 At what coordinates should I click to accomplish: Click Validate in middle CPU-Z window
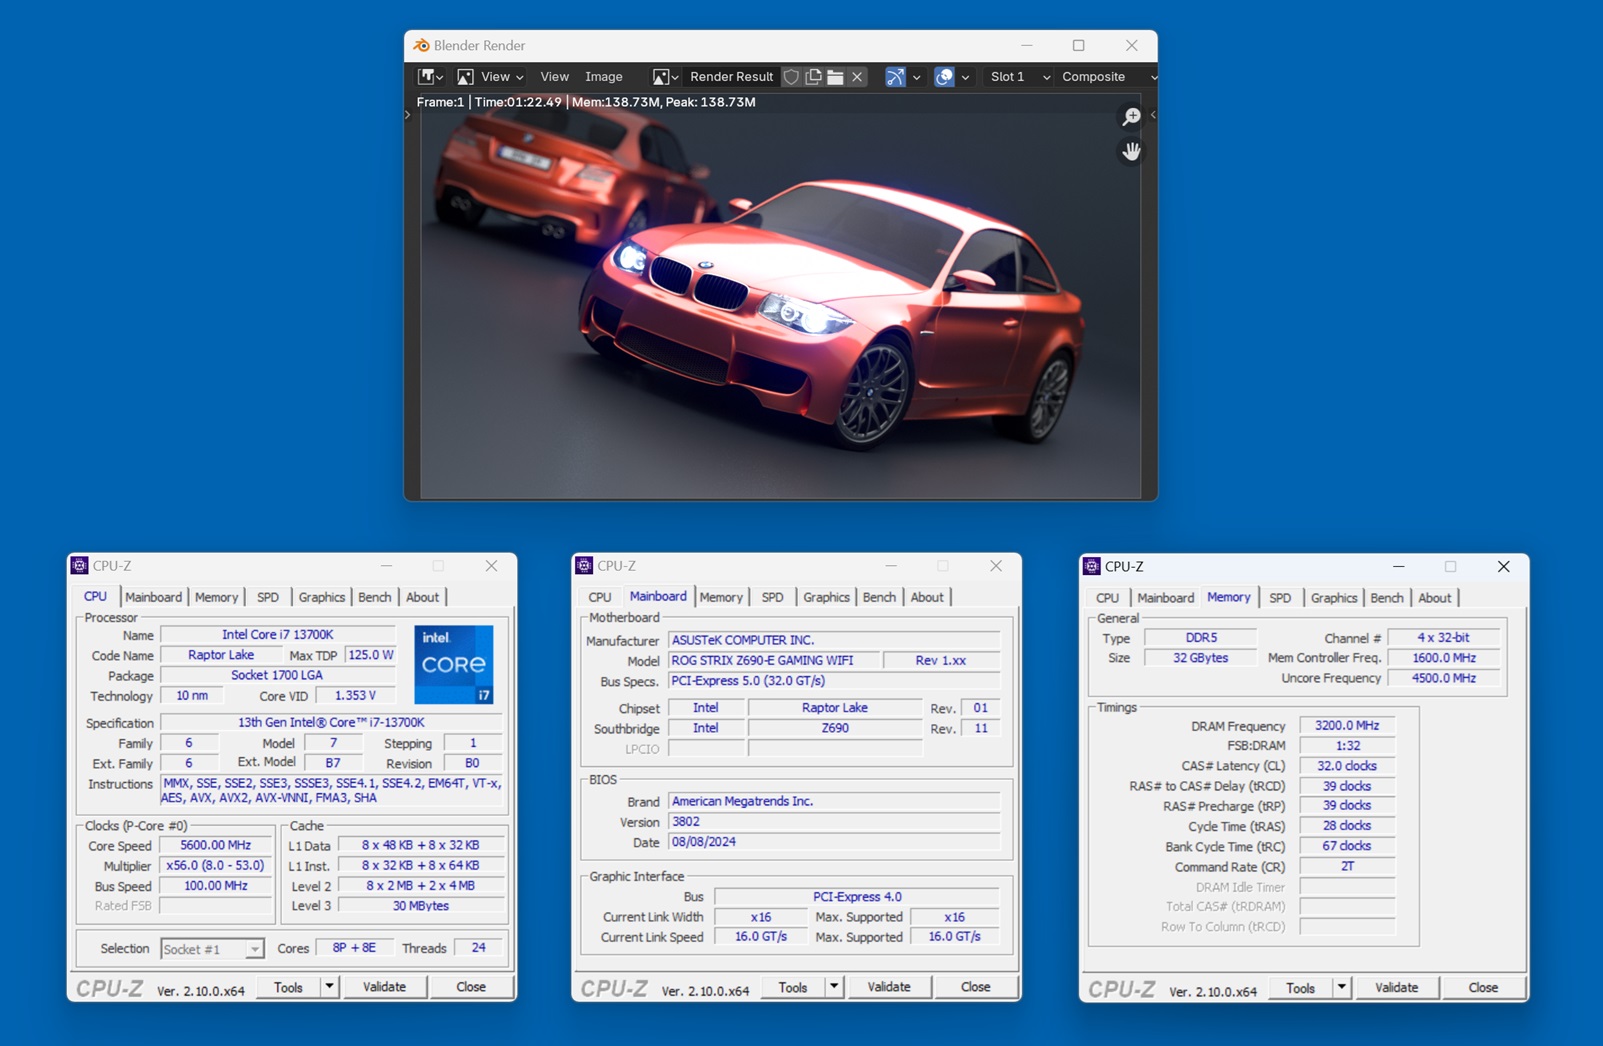[x=889, y=987]
